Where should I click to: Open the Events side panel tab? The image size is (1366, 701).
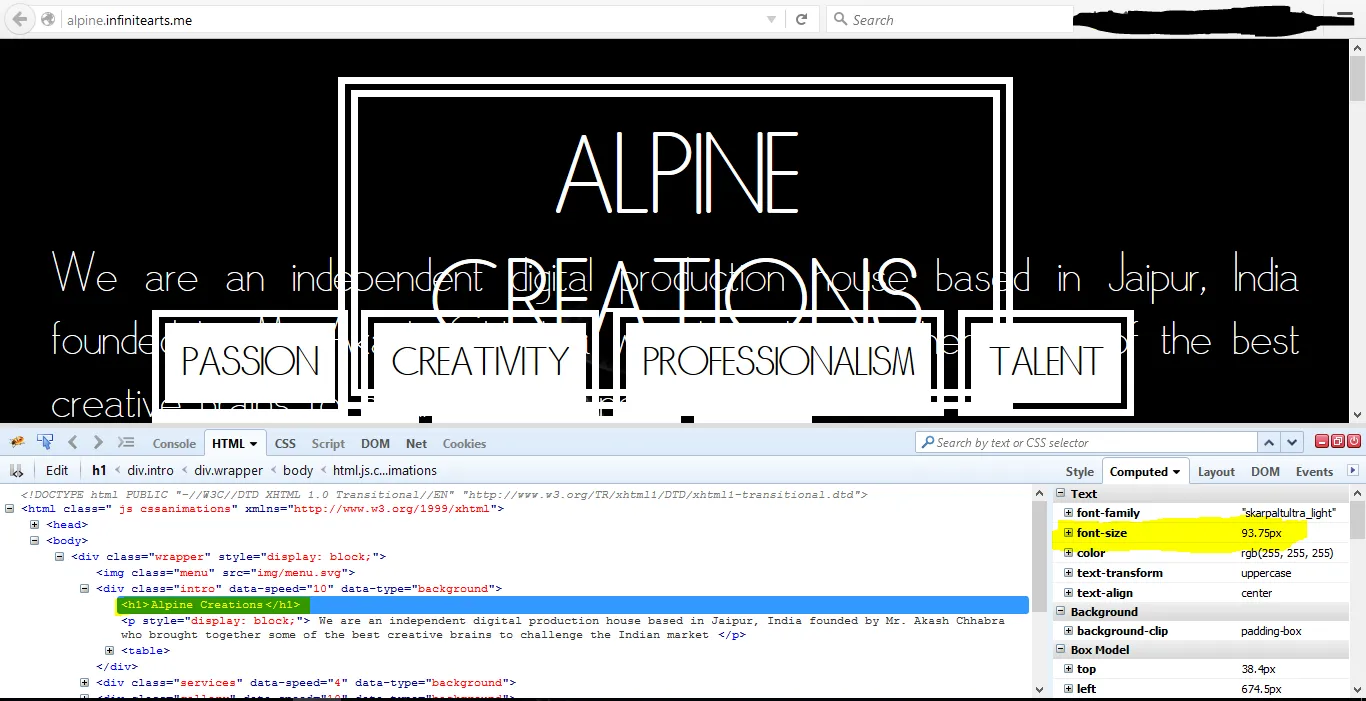click(x=1314, y=471)
